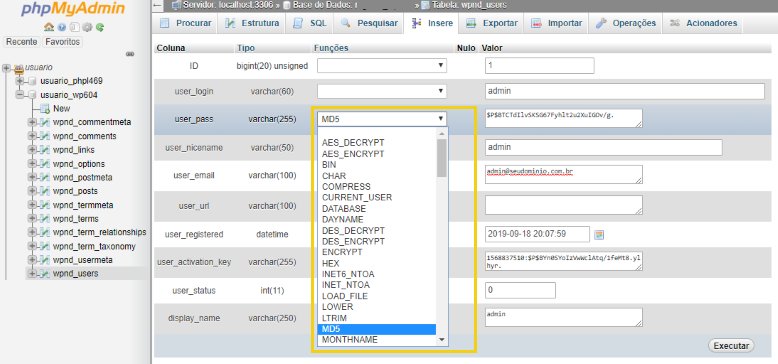Open the user_login function dropdown
The image size is (778, 364).
382,91
